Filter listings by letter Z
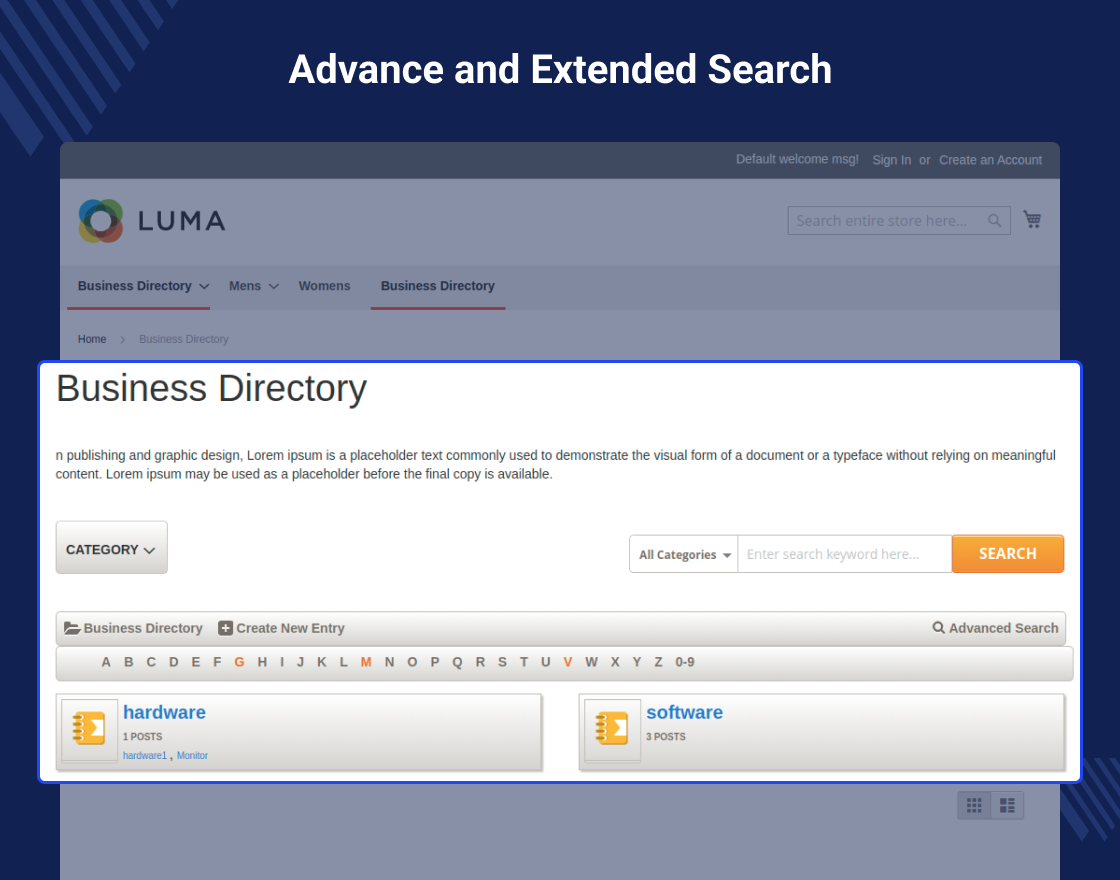Image resolution: width=1120 pixels, height=880 pixels. [659, 662]
